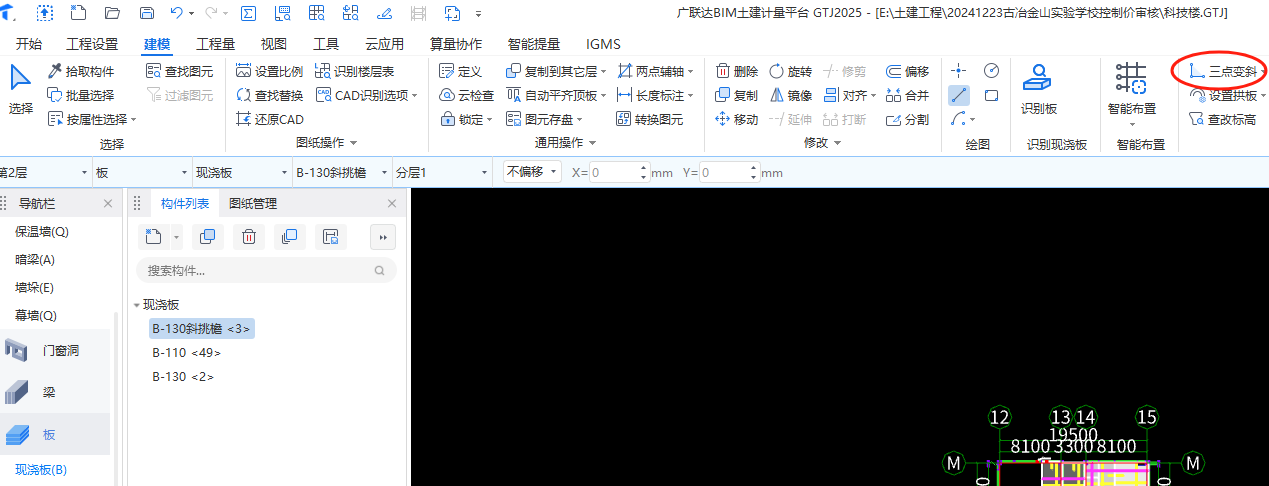Collapse the 现浇板 tree node

coord(136,305)
